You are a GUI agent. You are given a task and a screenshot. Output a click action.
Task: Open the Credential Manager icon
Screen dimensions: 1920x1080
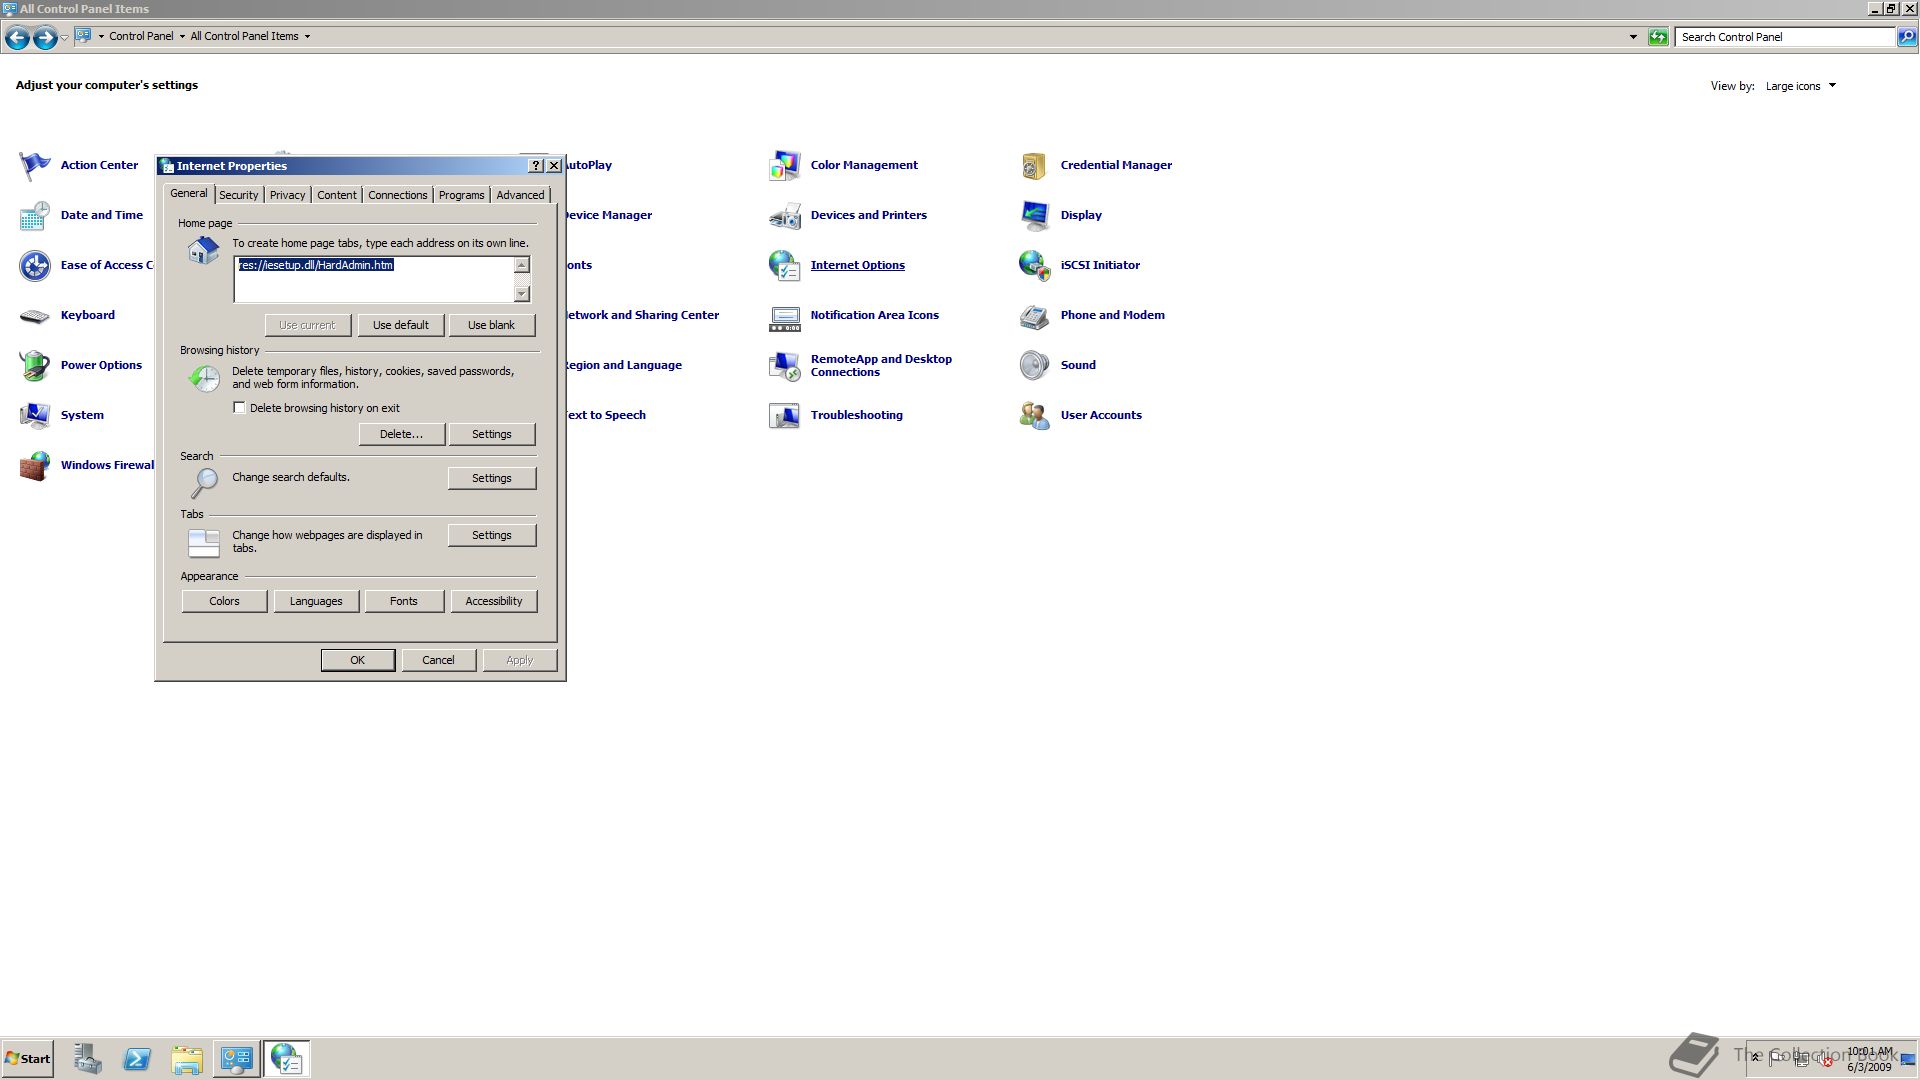pyautogui.click(x=1035, y=165)
